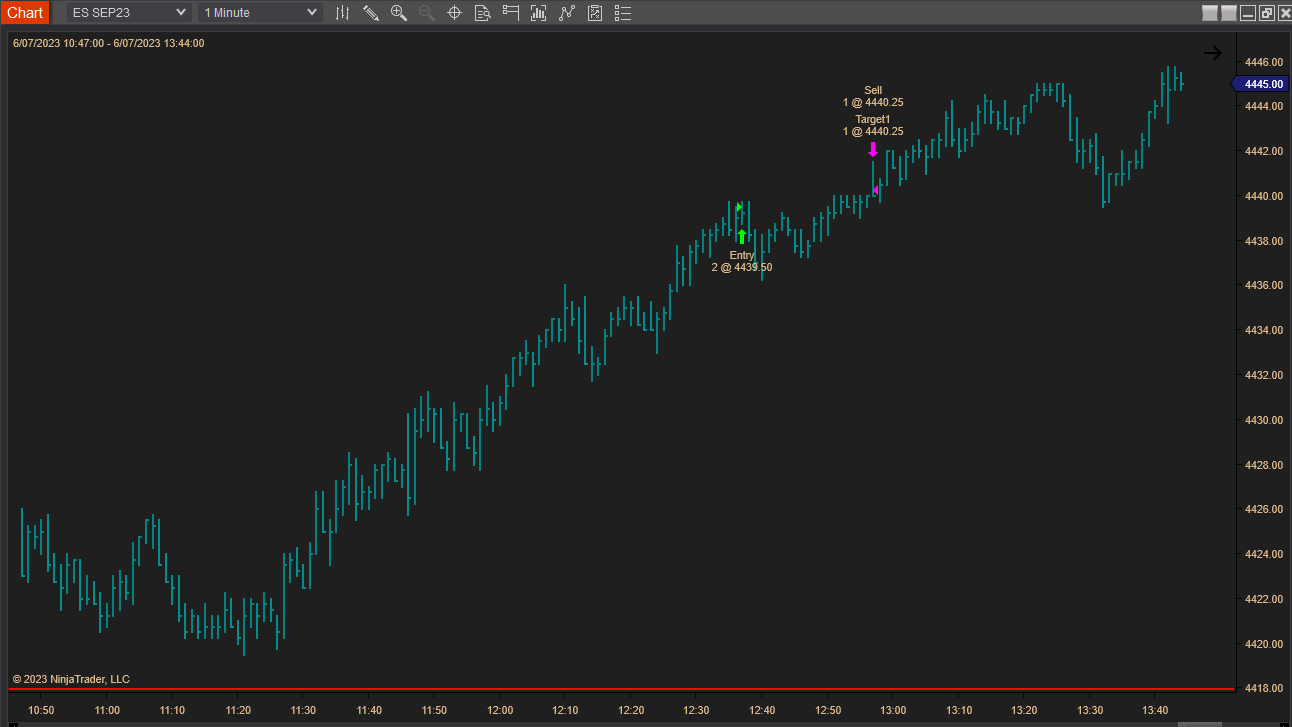
Task: Toggle the Chart Trader panel icon
Action: point(511,13)
